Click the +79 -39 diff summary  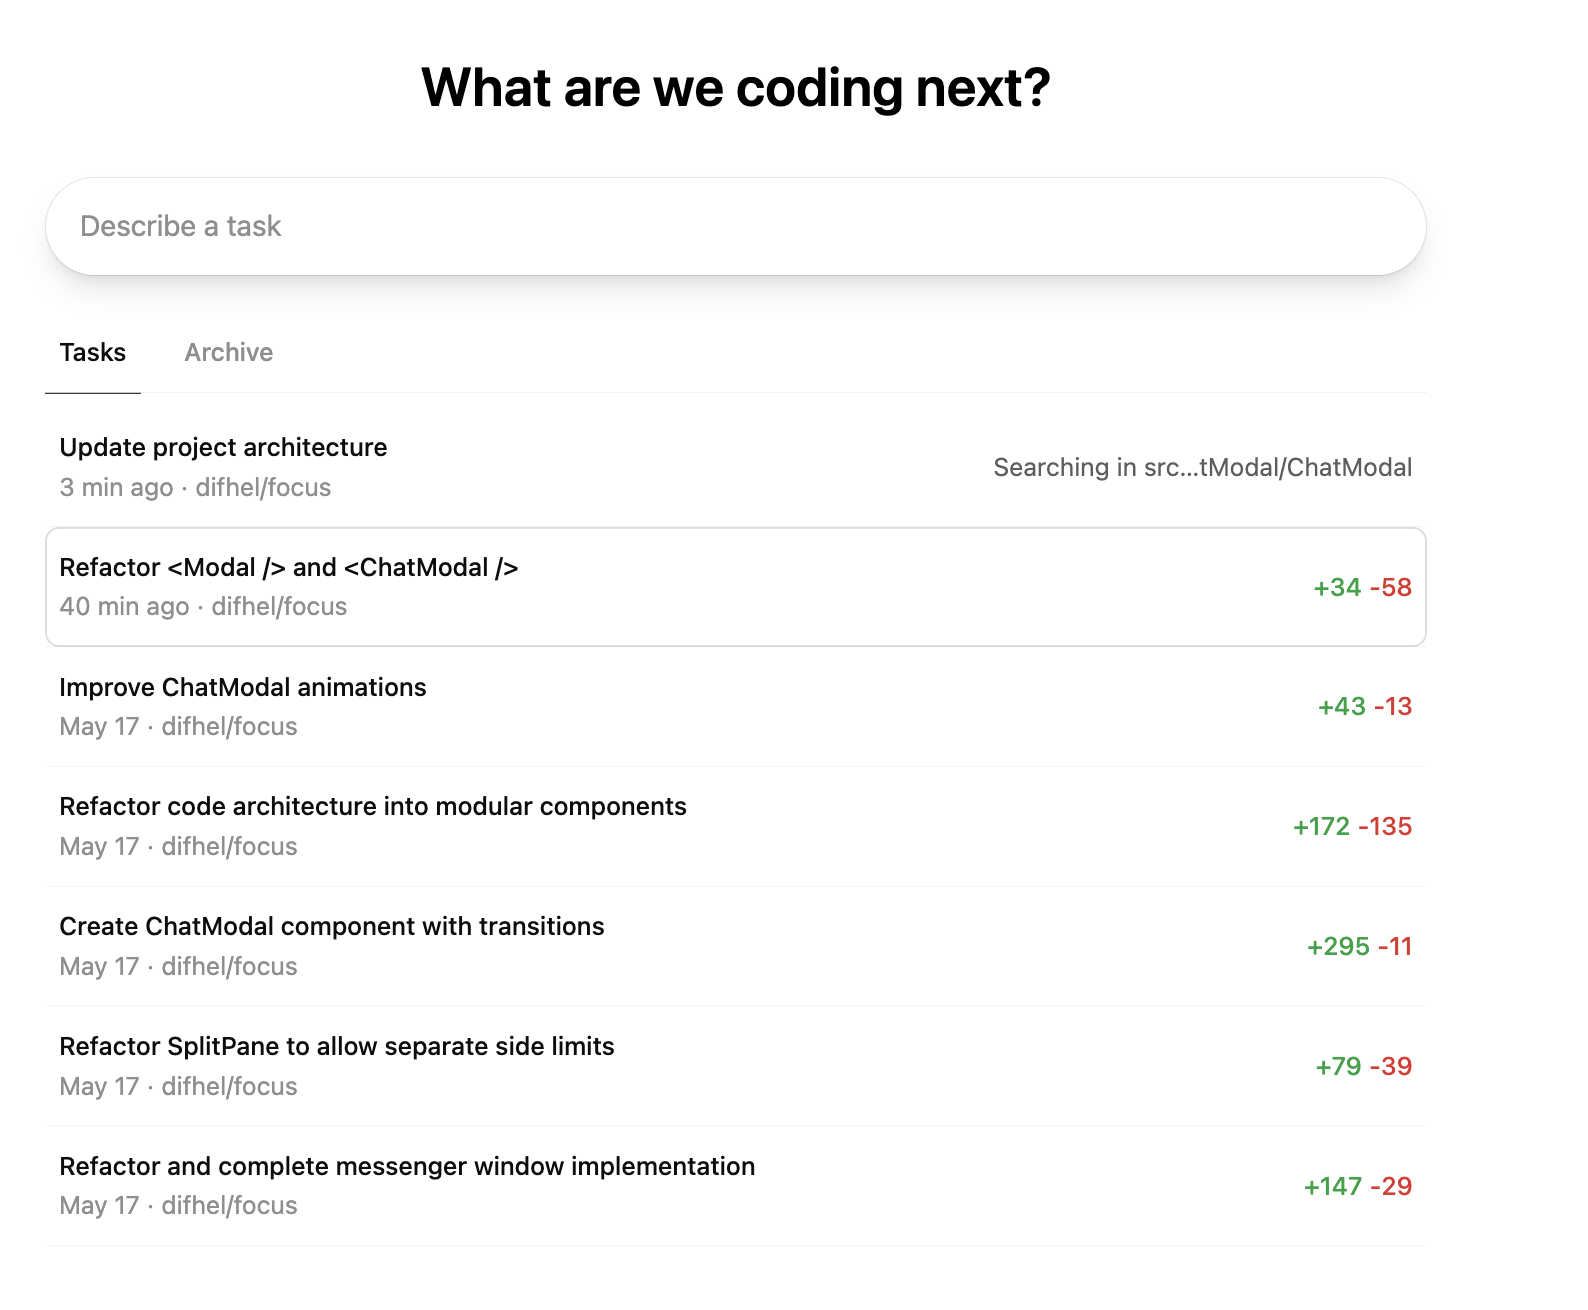[1364, 1066]
